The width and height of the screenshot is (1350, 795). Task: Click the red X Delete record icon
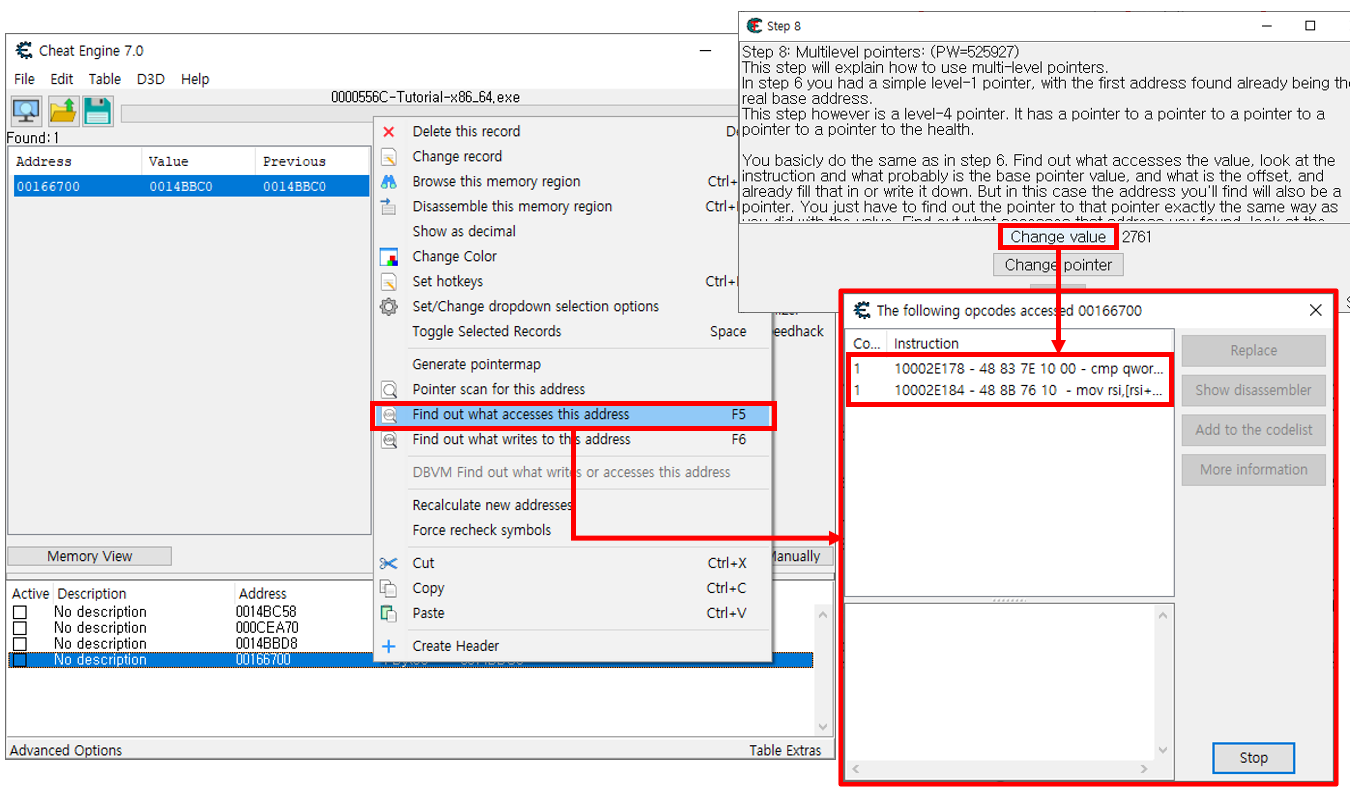tap(390, 131)
